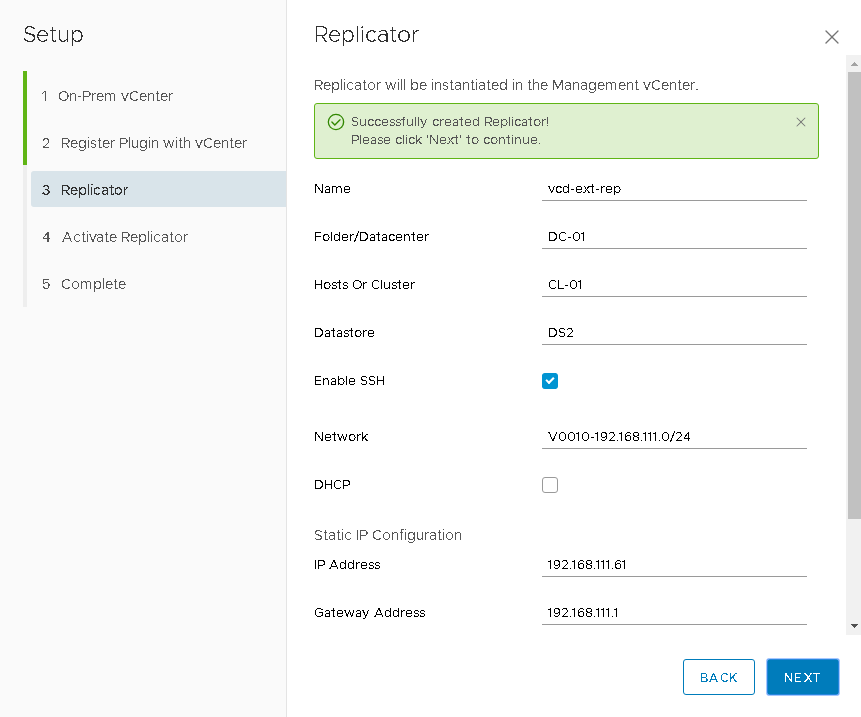Select Register Plugin with vCenter step
This screenshot has width=861, height=717.
153,143
